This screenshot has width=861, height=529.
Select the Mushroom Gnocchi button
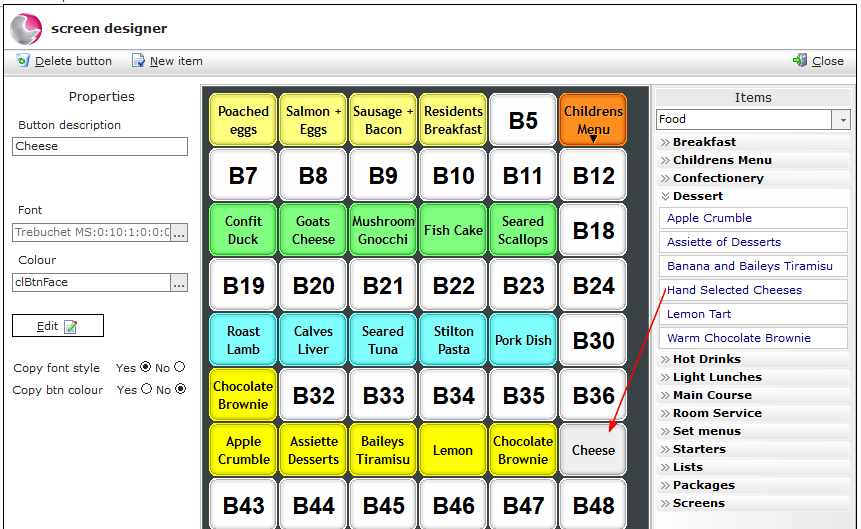coord(383,230)
